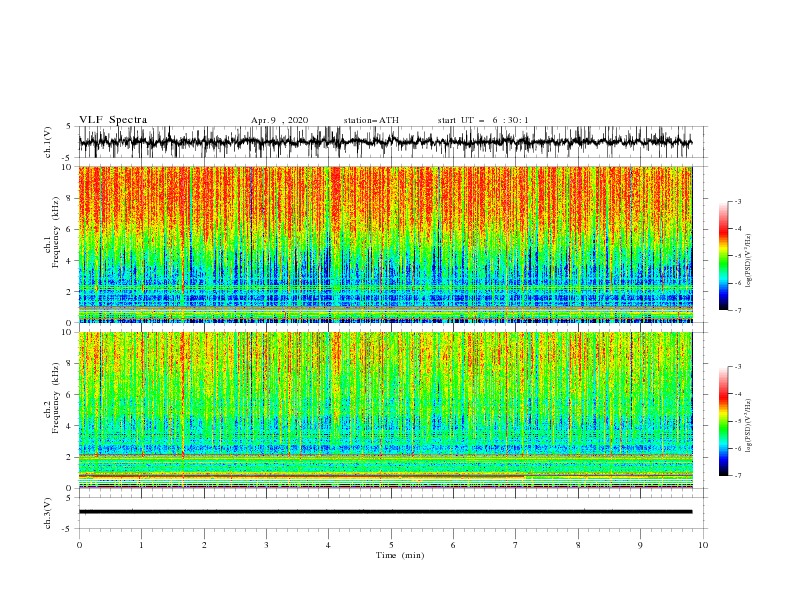
Task: Click the "-3" tick on ch.2 colorbar
Action: coord(737,367)
